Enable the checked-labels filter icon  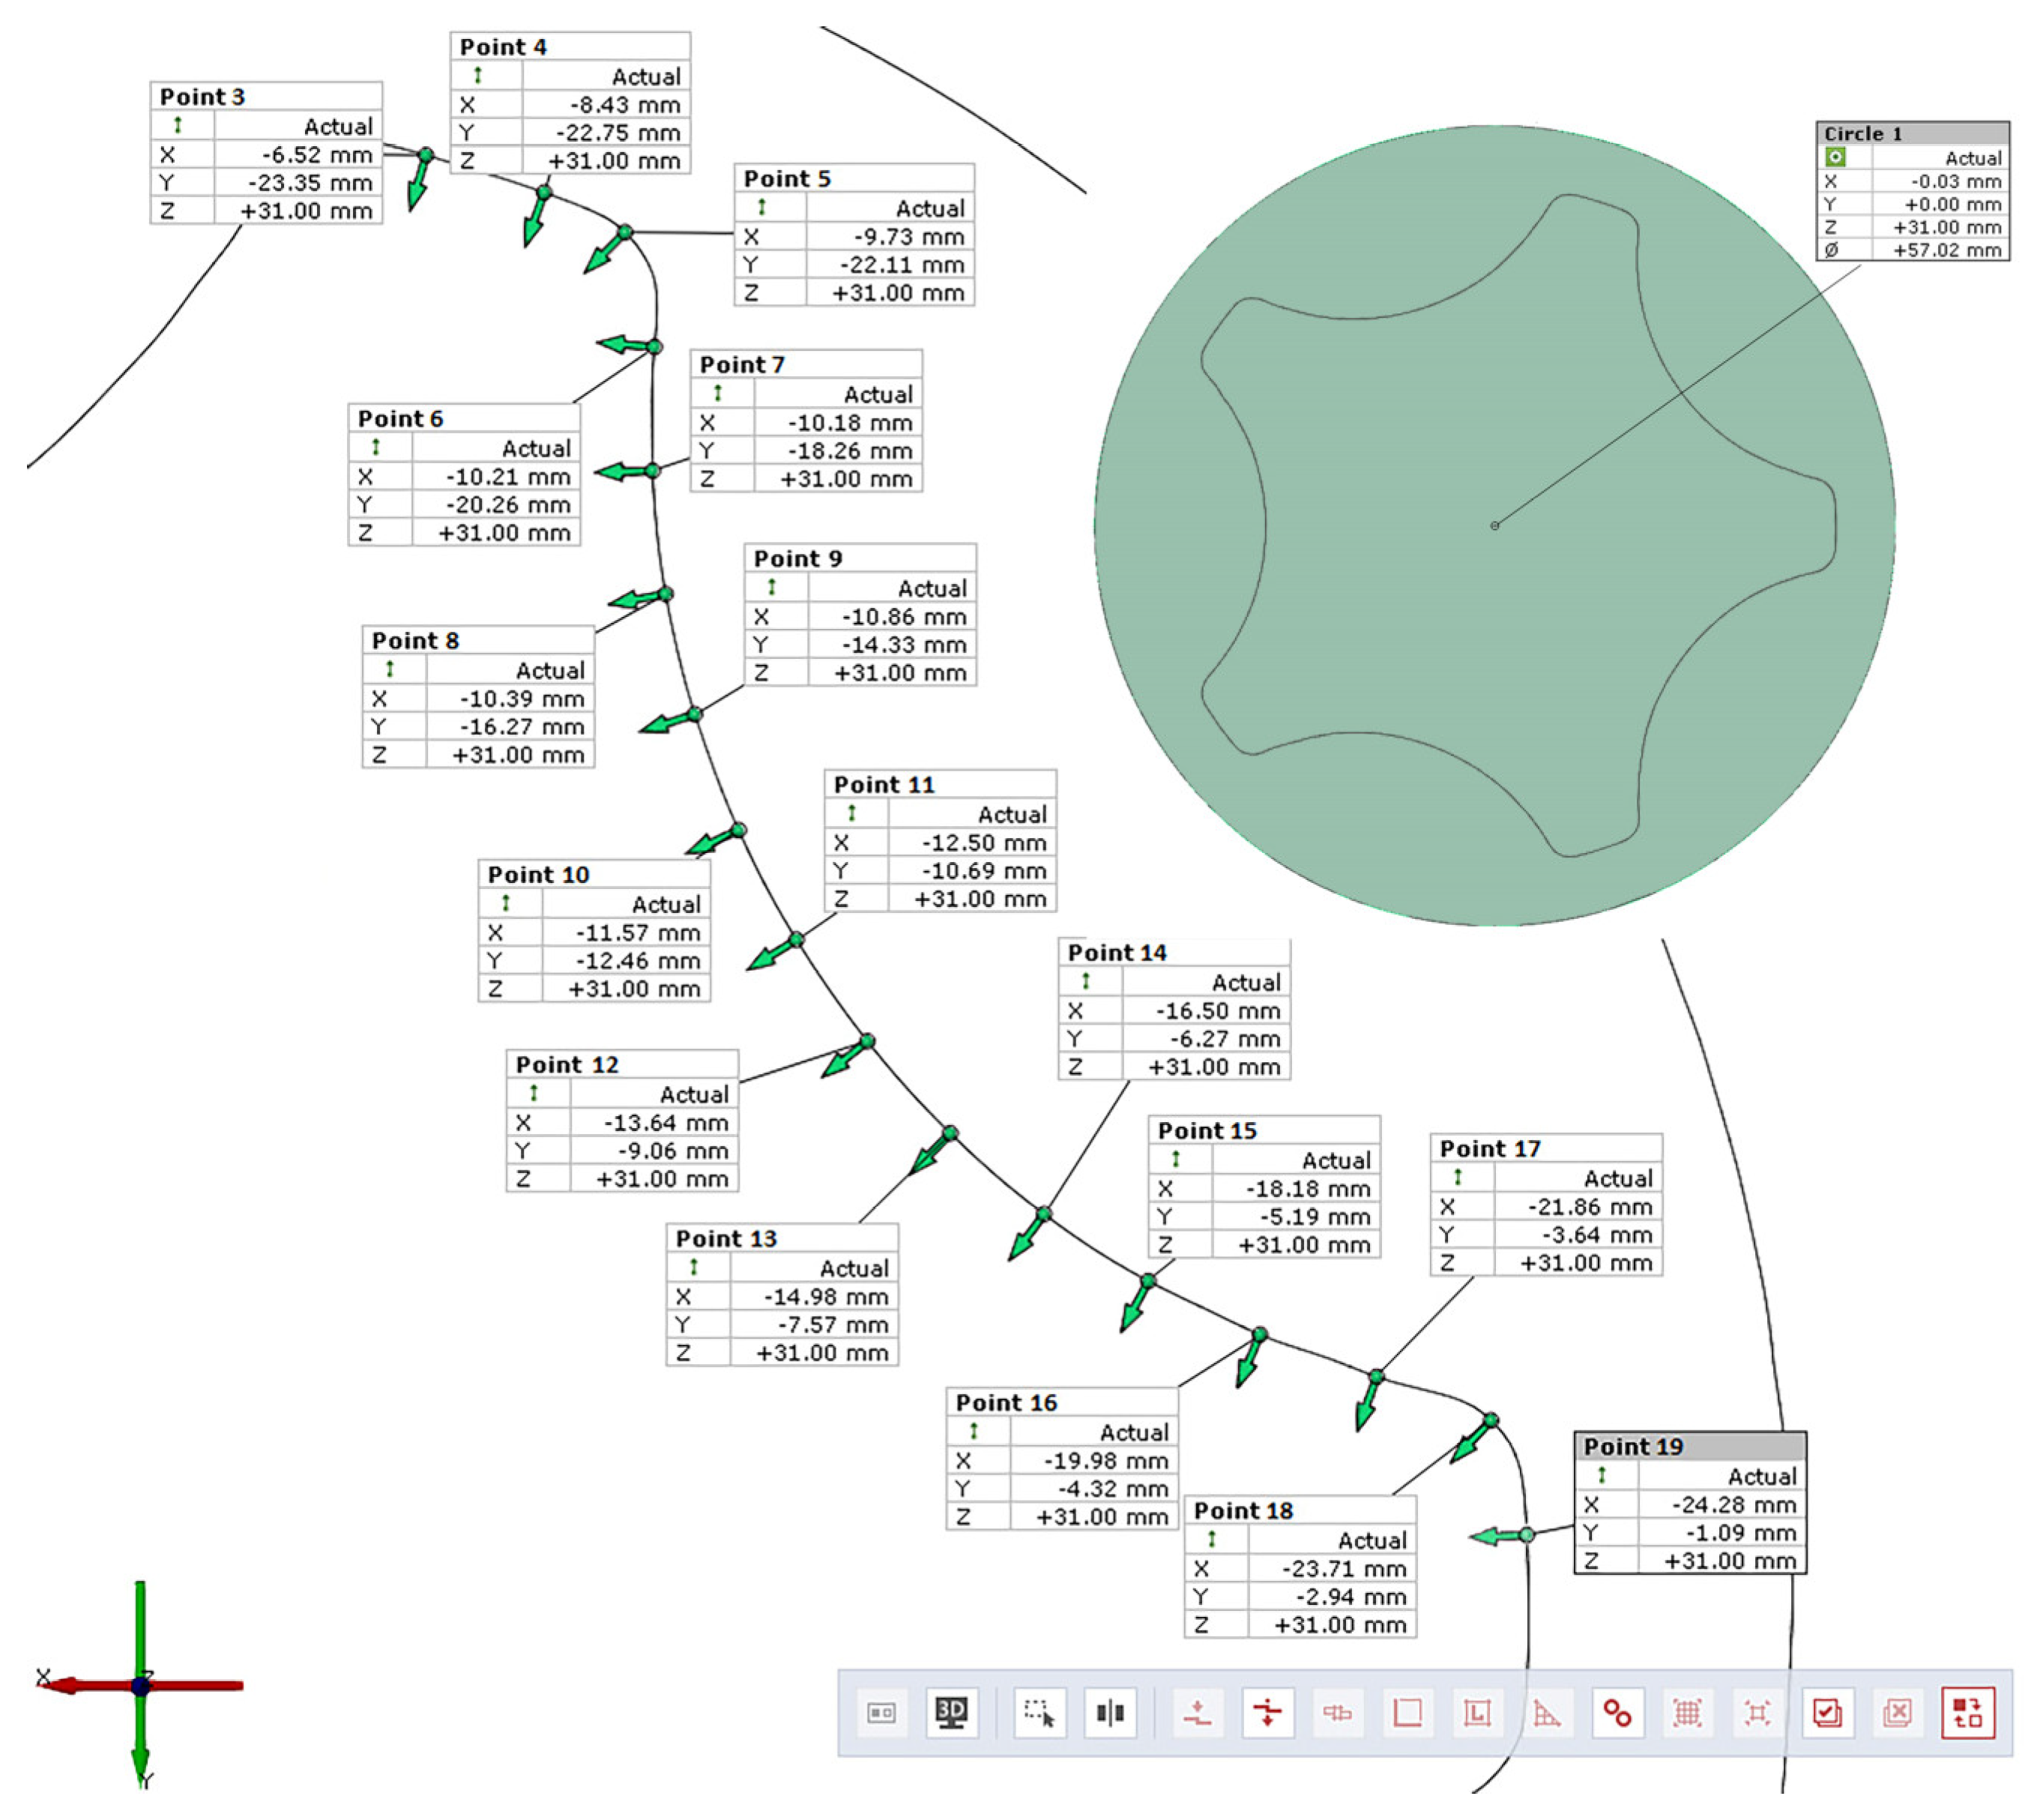1828,1712
